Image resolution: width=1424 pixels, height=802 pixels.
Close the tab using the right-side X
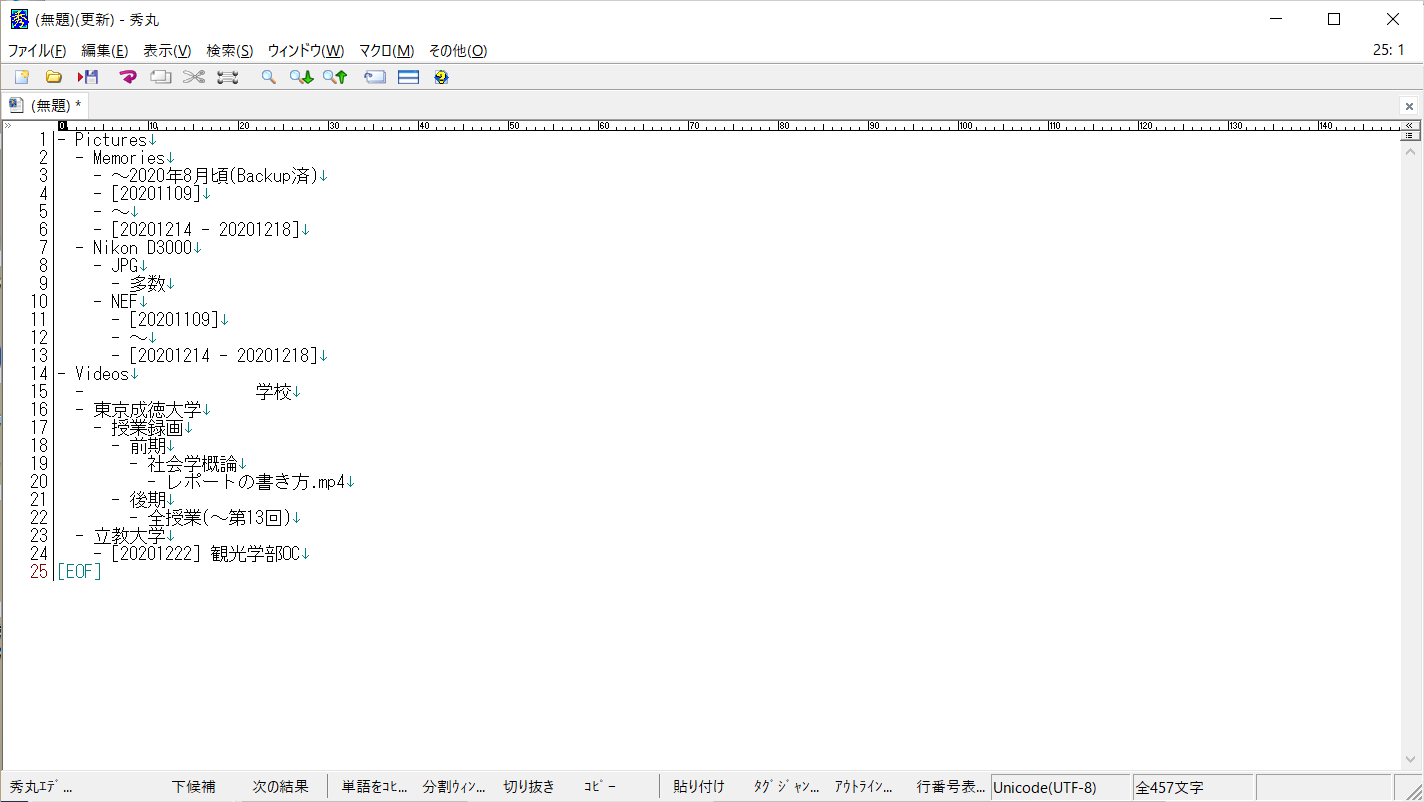click(x=1409, y=106)
